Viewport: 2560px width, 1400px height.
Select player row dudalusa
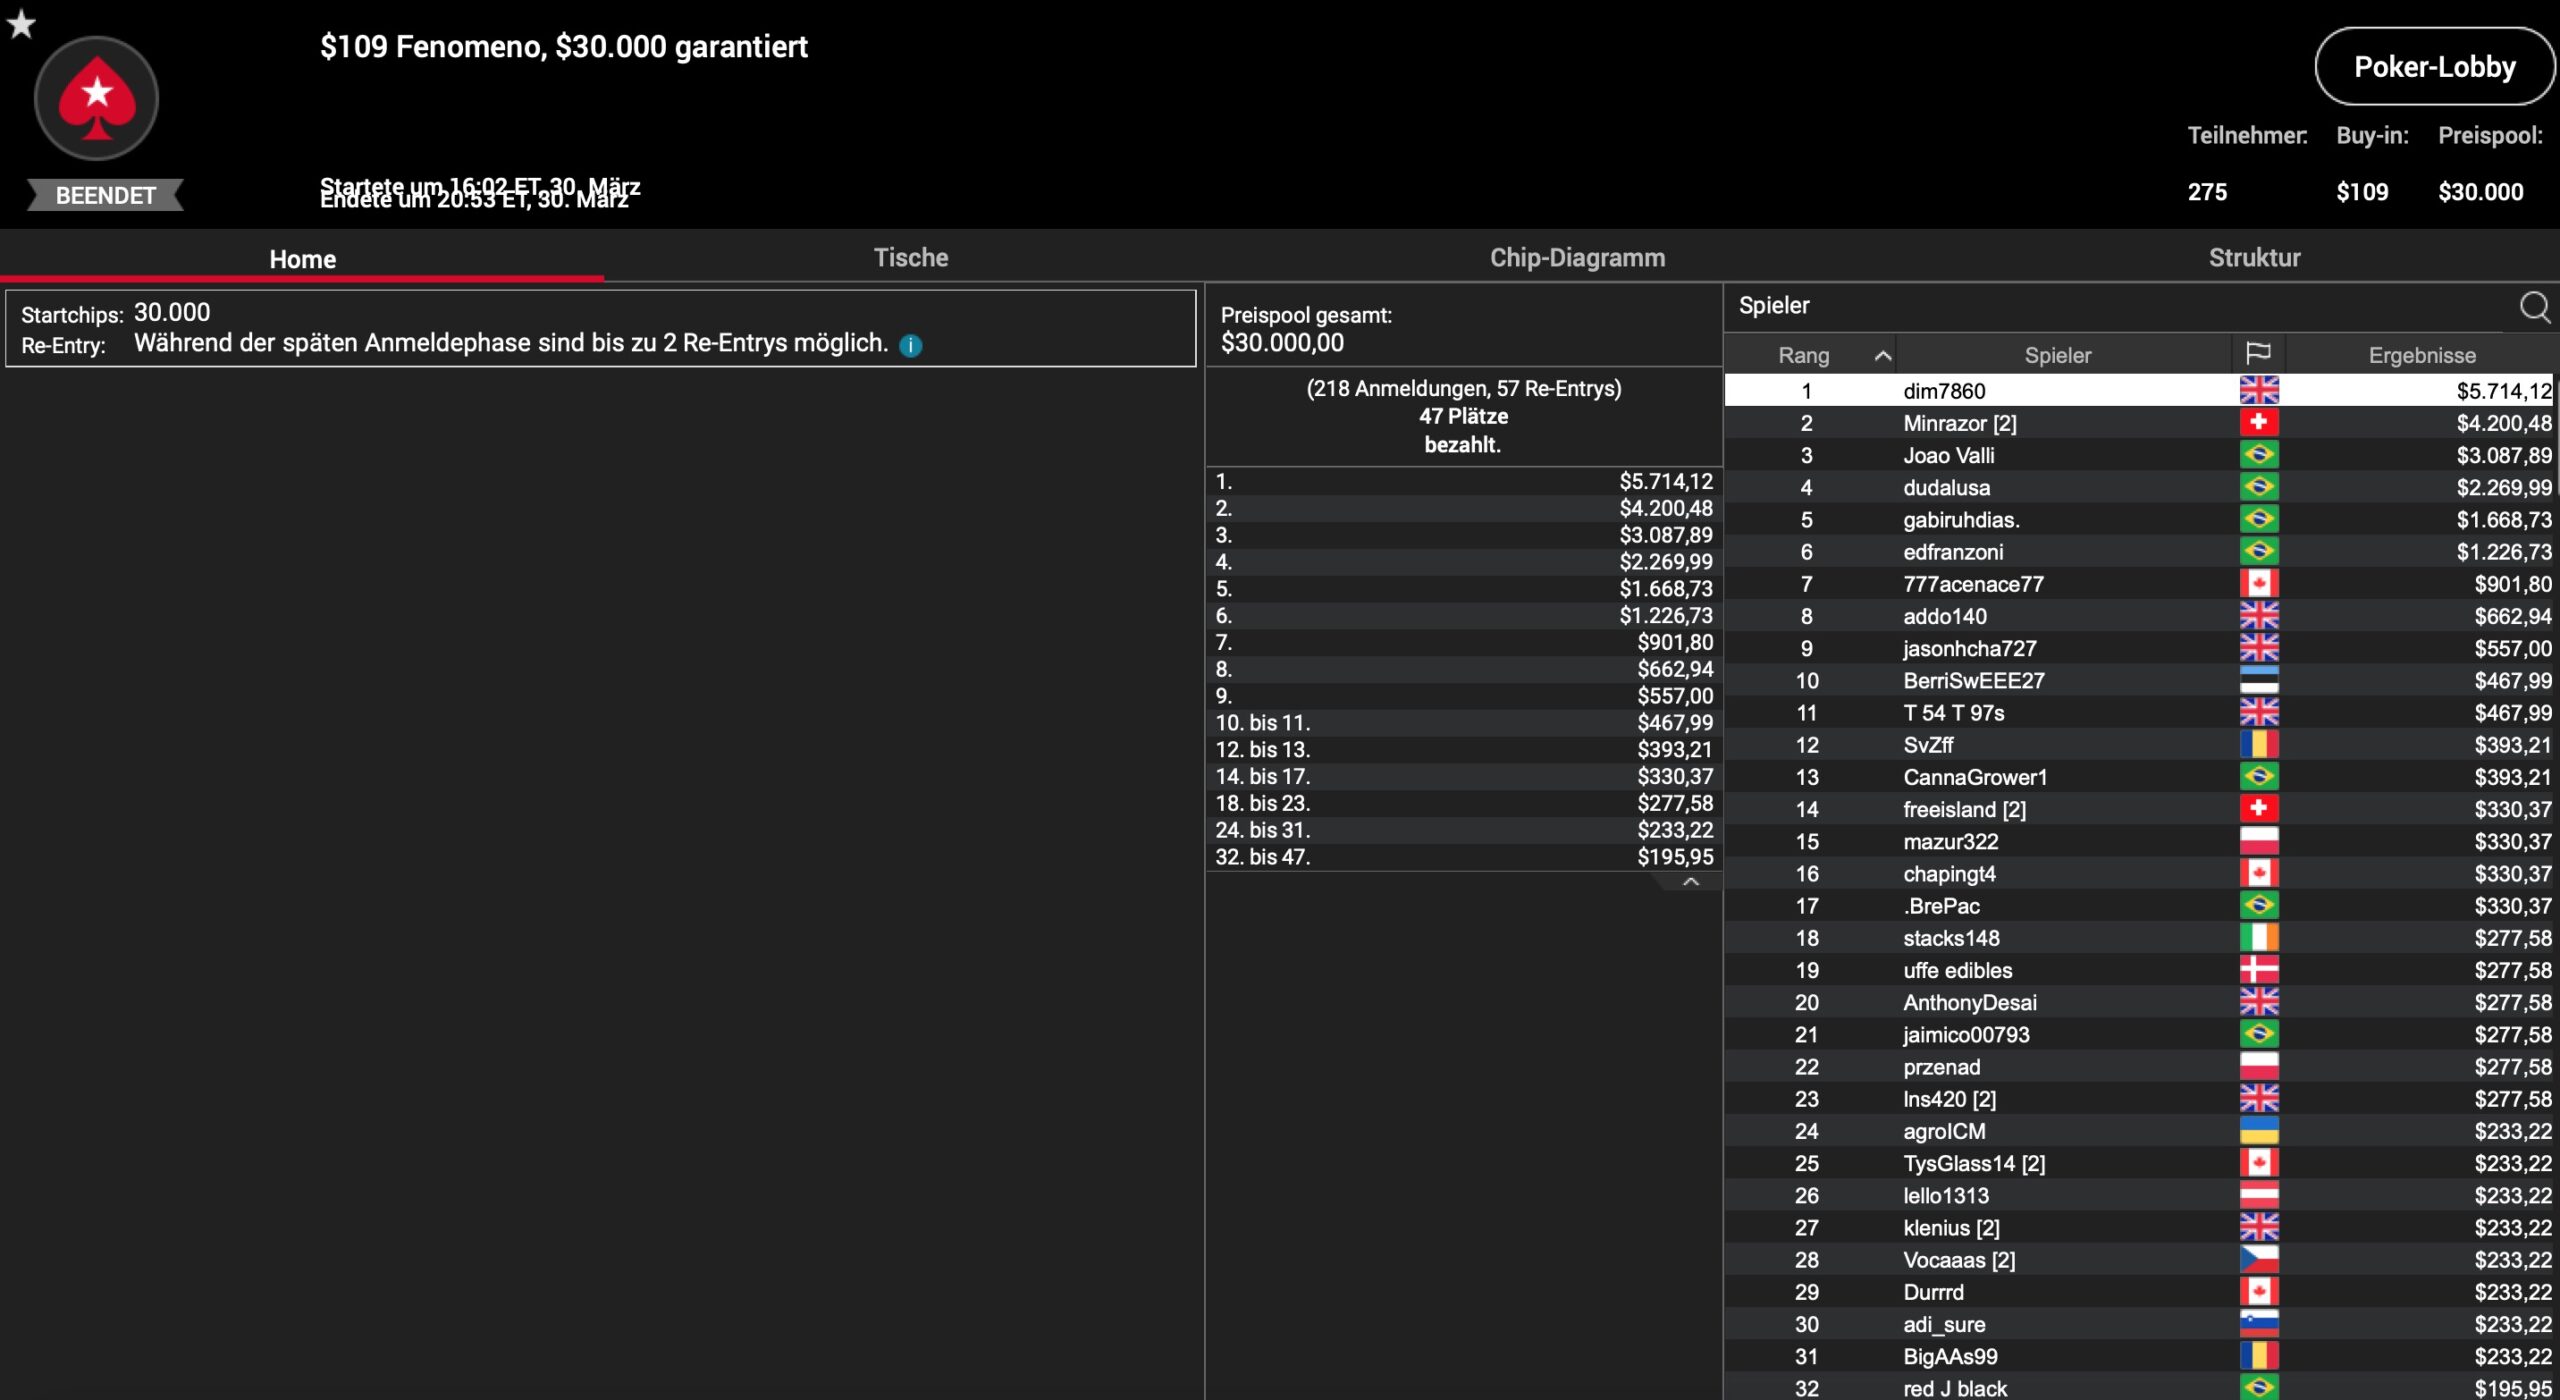1946,488
